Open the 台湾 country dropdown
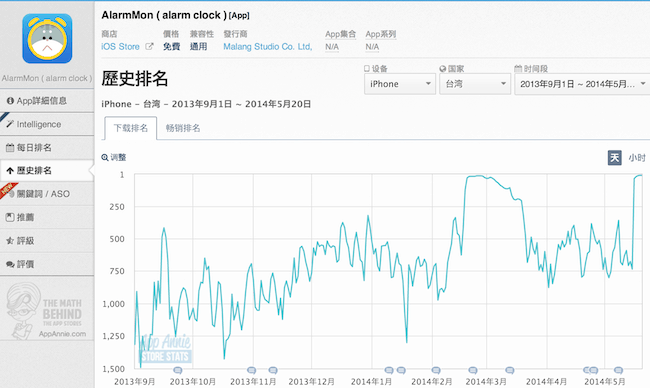650x388 pixels. click(475, 84)
